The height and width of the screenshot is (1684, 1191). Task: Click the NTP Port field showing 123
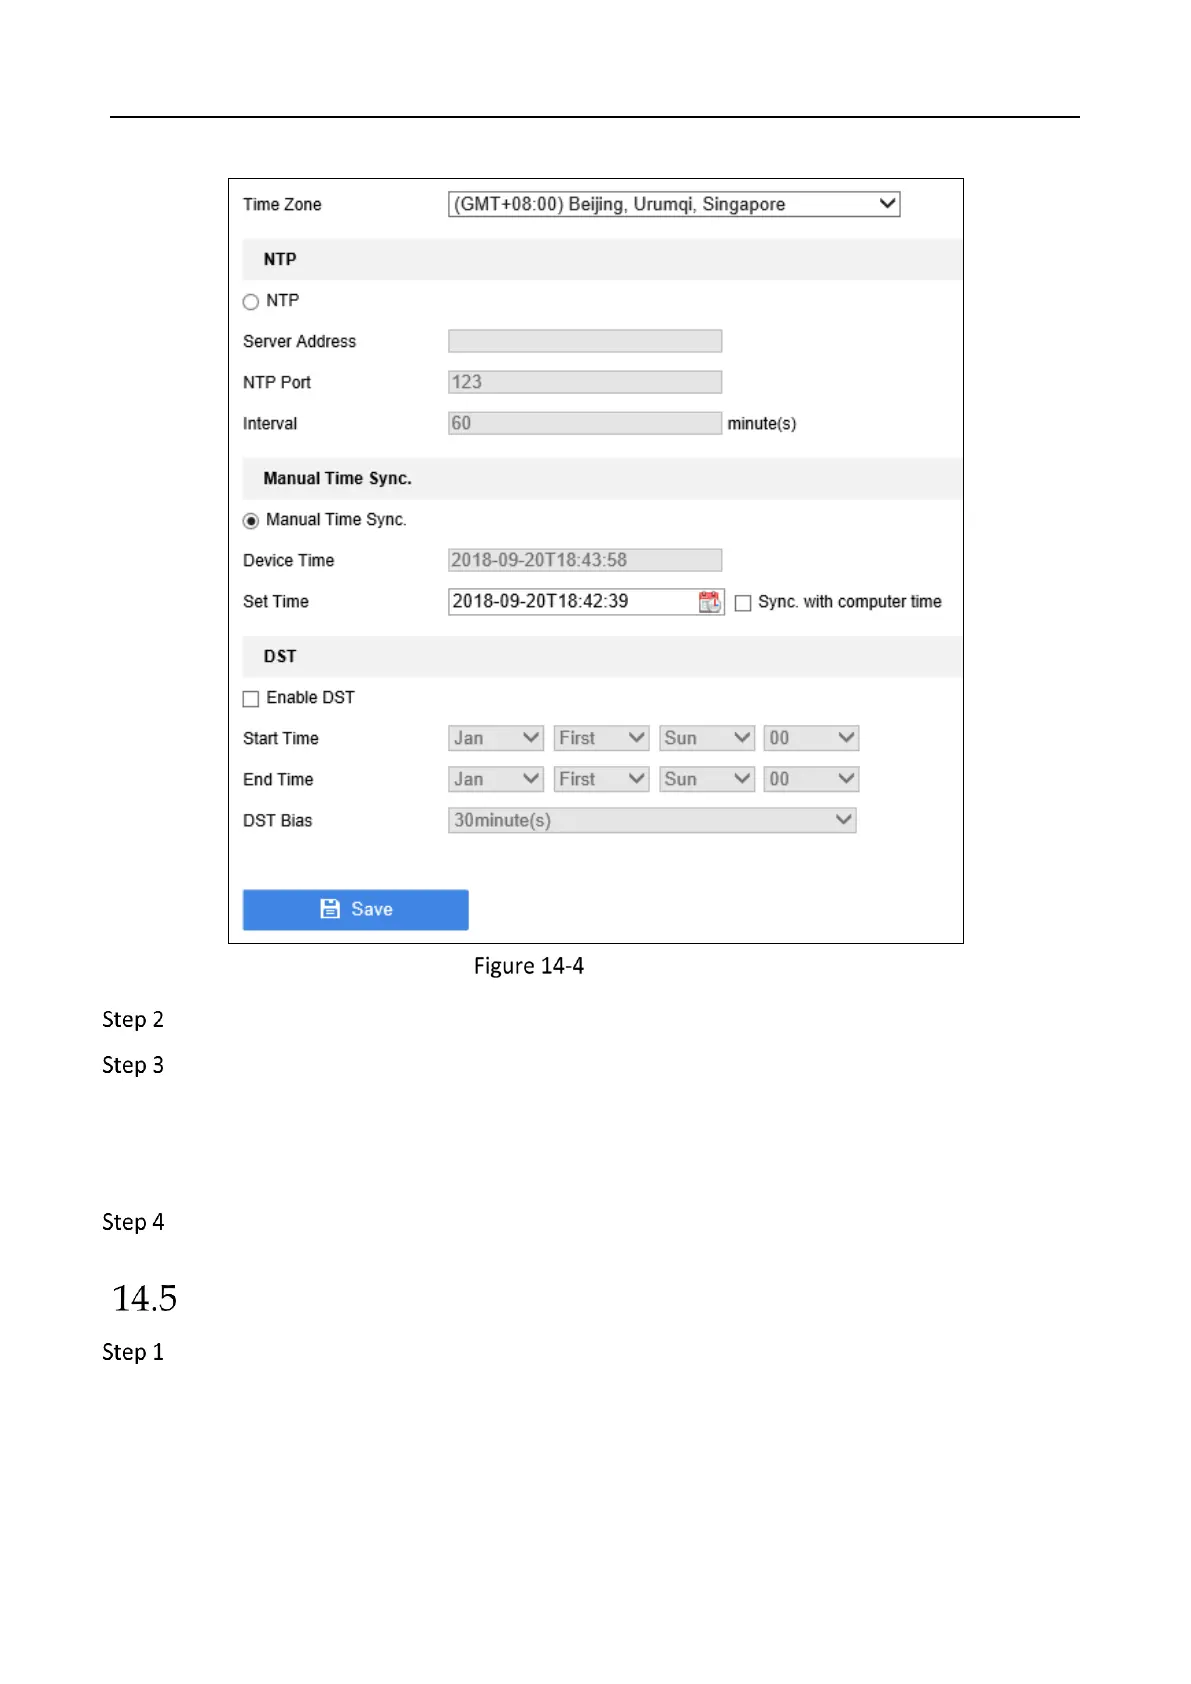coord(585,382)
